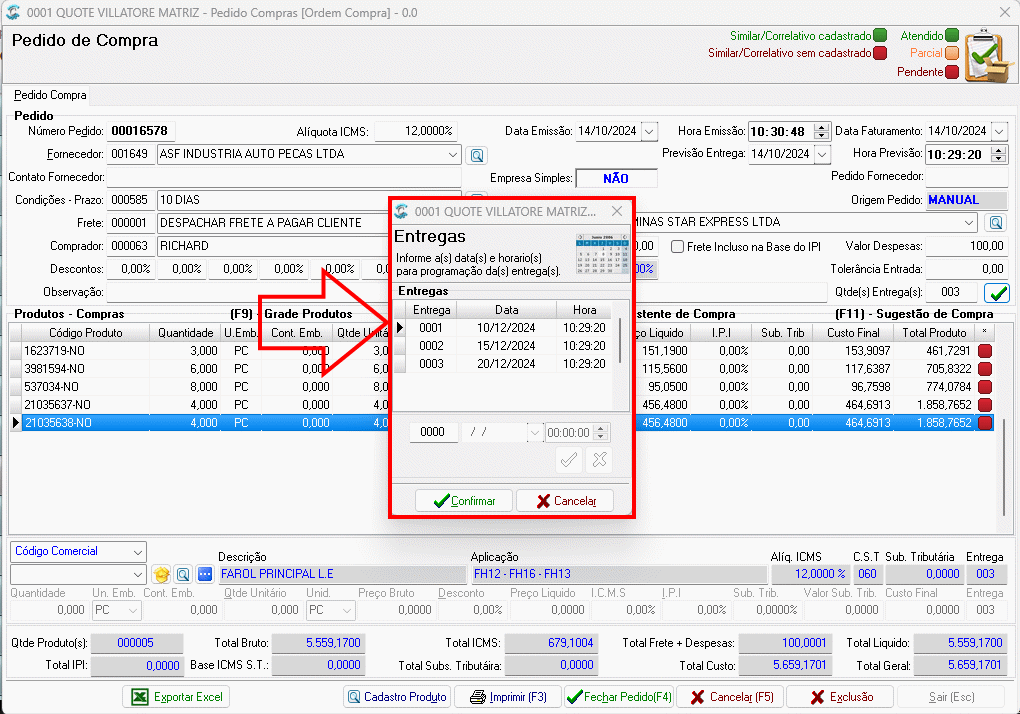Viewport: 1020px width, 714px height.
Task: Click the Custo Final column header
Action: pos(853,333)
